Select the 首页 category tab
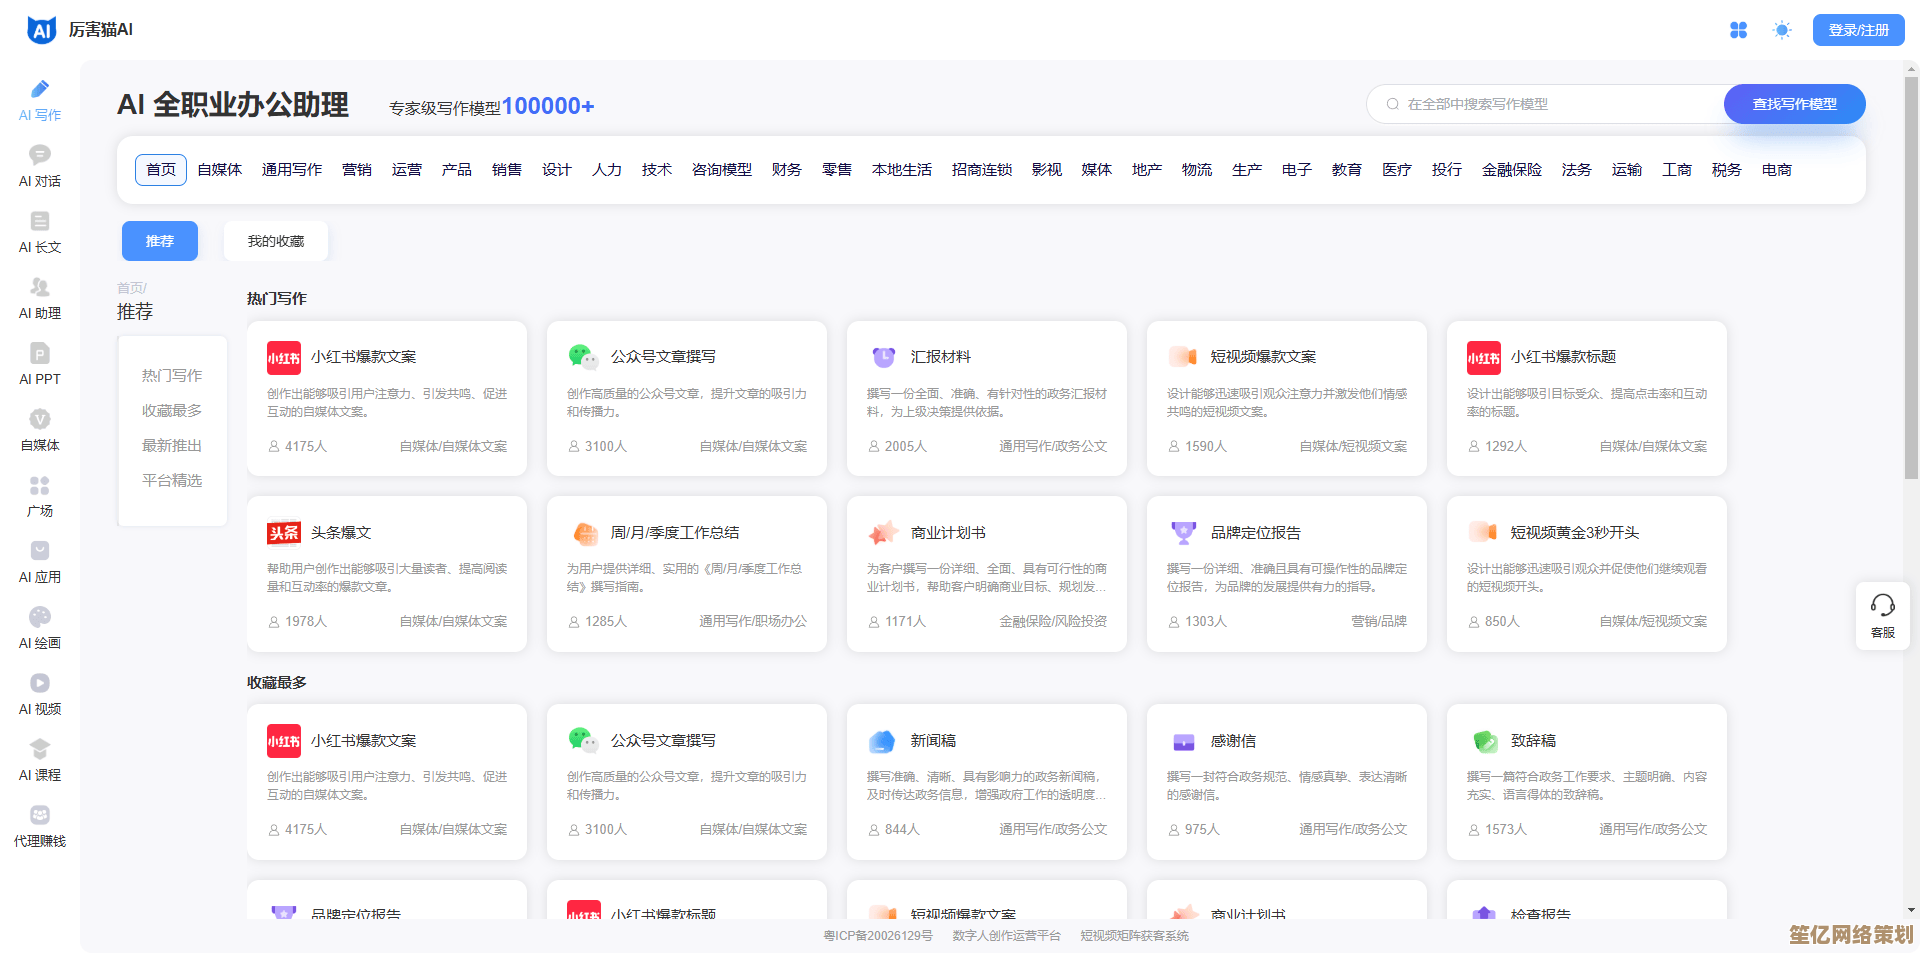This screenshot has height=953, width=1920. click(161, 170)
